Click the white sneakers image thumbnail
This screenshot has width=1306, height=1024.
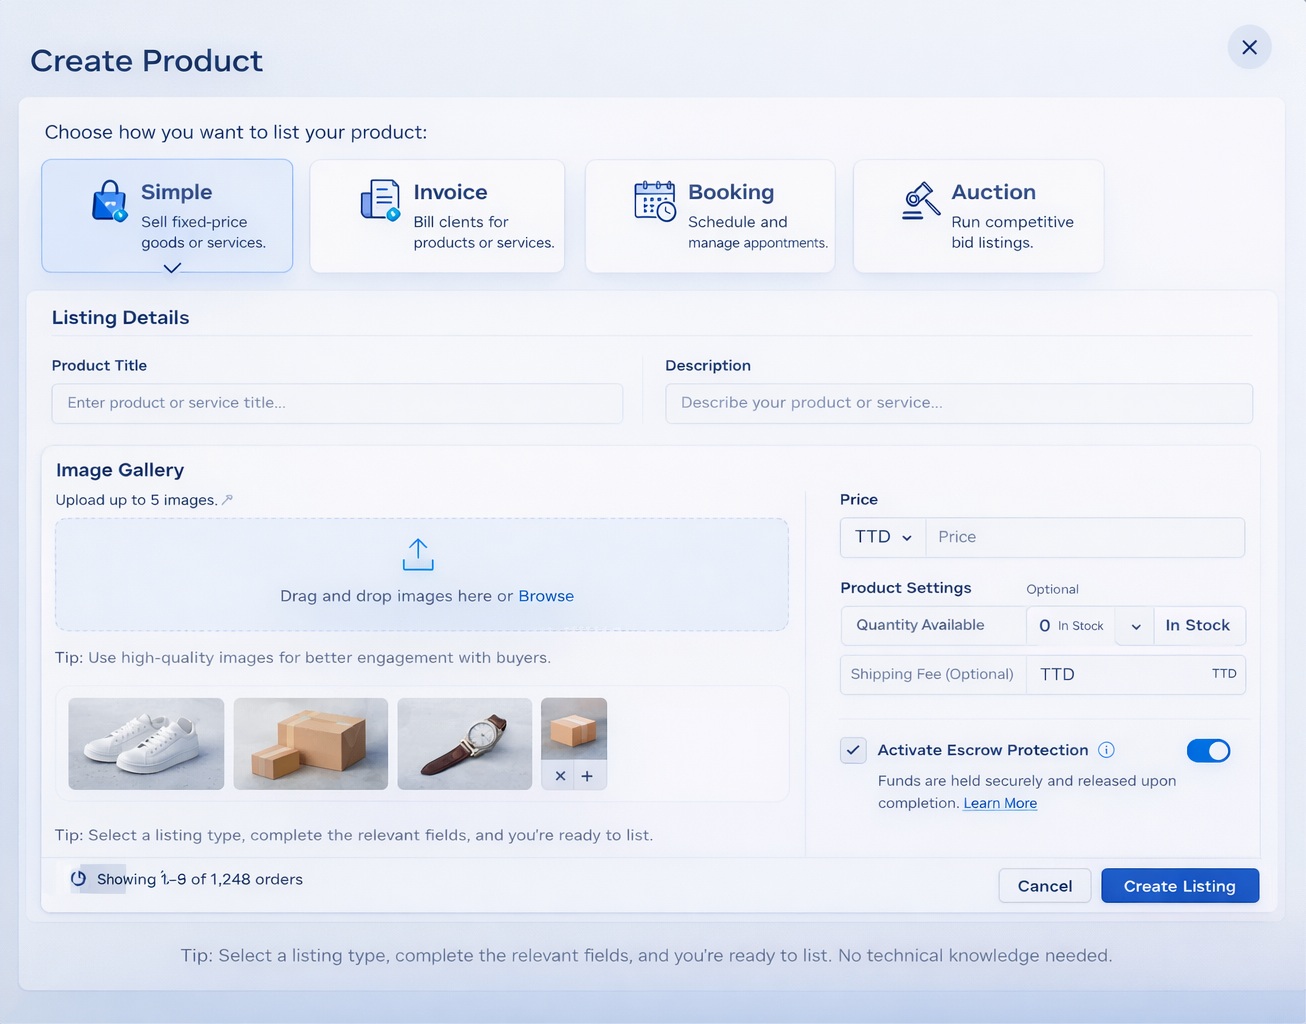tap(145, 743)
